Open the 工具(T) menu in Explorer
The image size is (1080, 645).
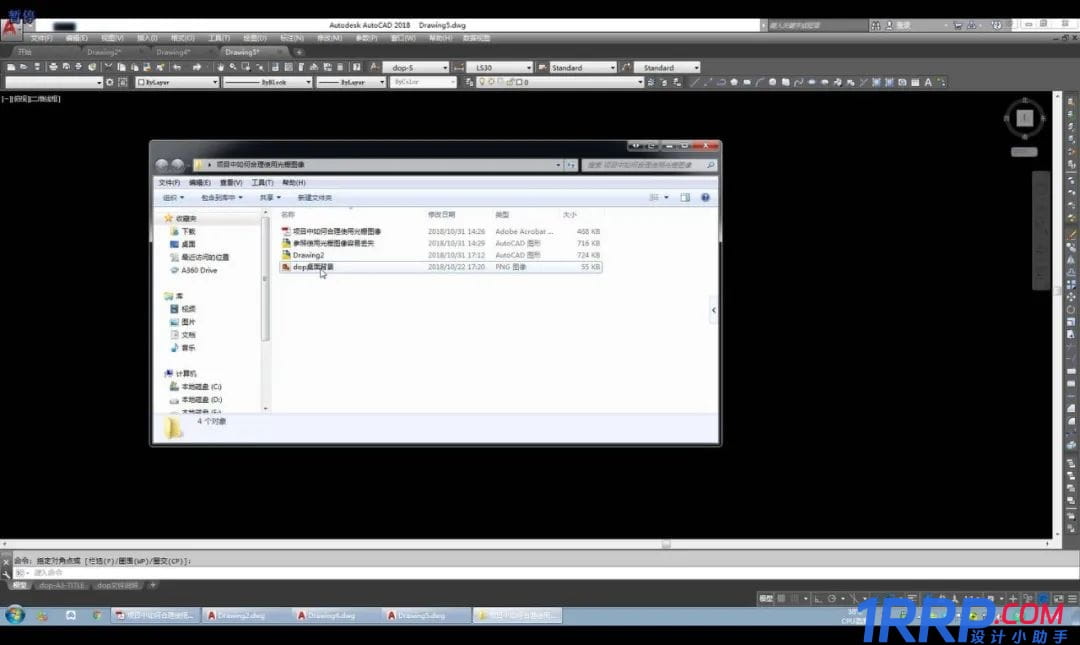tap(262, 183)
